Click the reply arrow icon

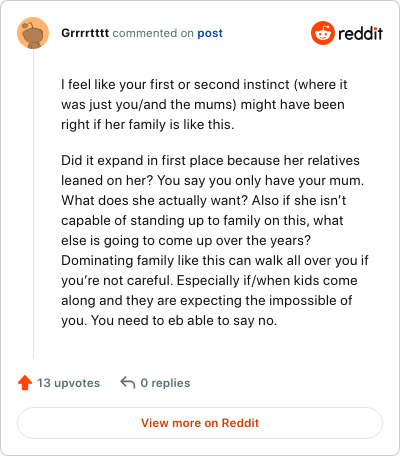click(x=128, y=383)
